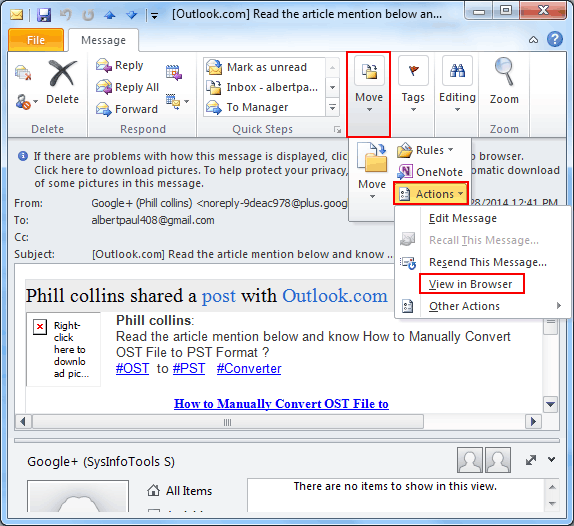The image size is (574, 526).
Task: Click horizontal scrollbar right arrow
Action: (533, 422)
